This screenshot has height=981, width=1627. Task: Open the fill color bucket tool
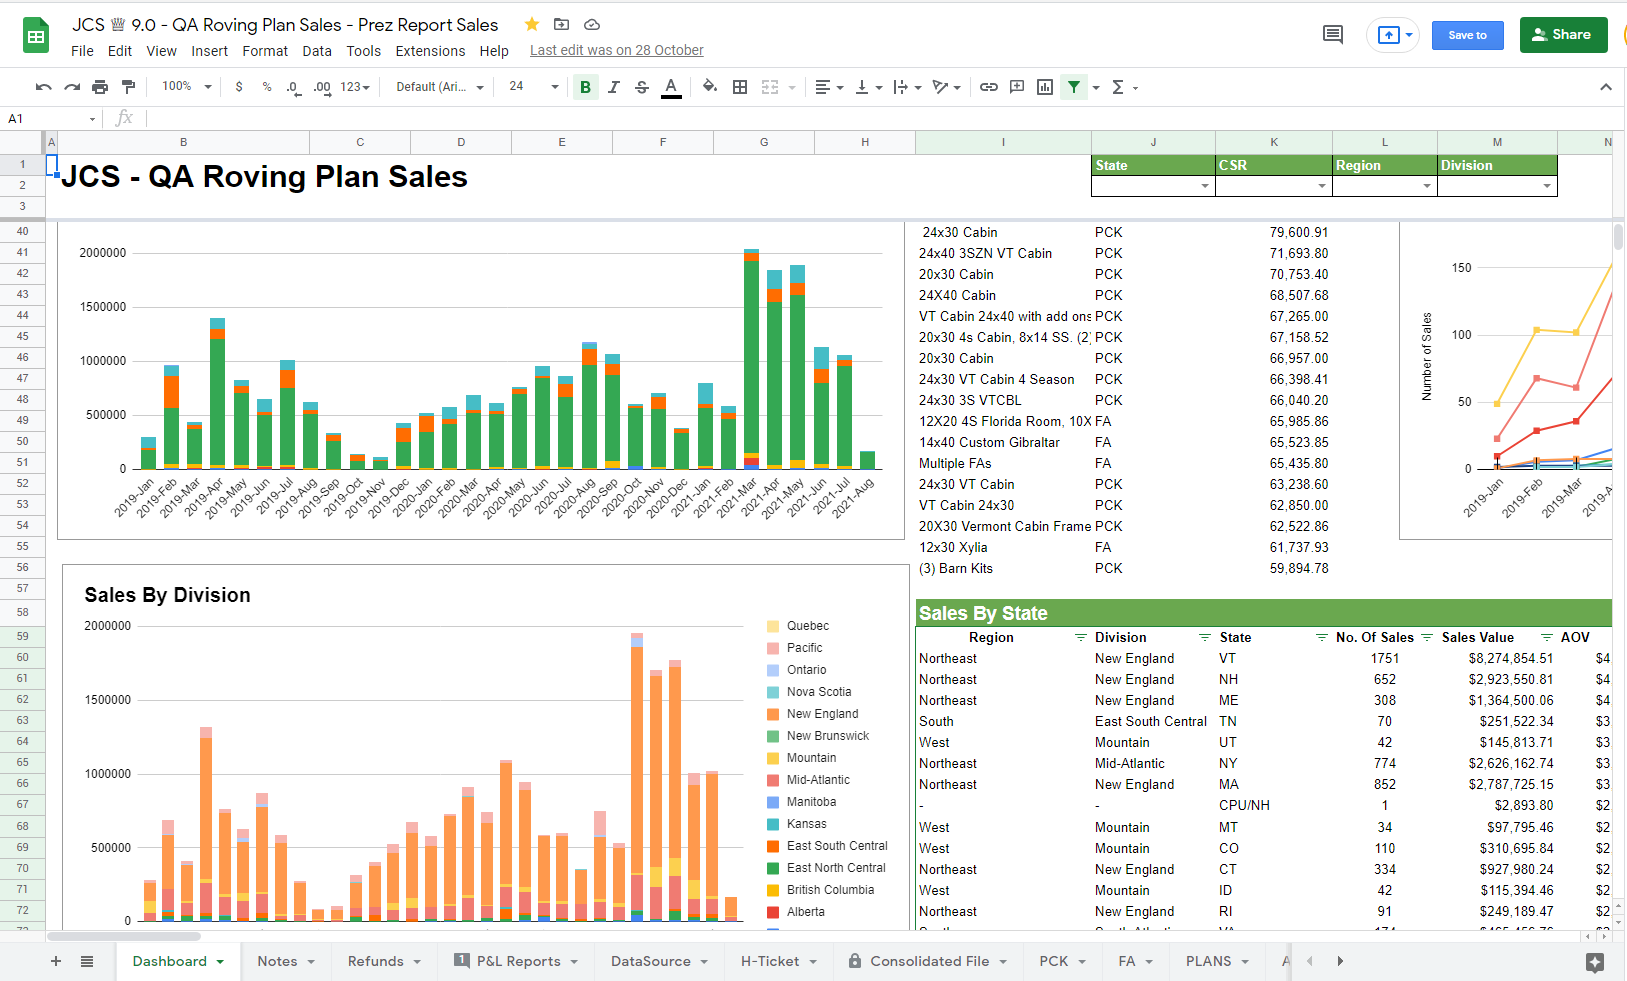[710, 87]
